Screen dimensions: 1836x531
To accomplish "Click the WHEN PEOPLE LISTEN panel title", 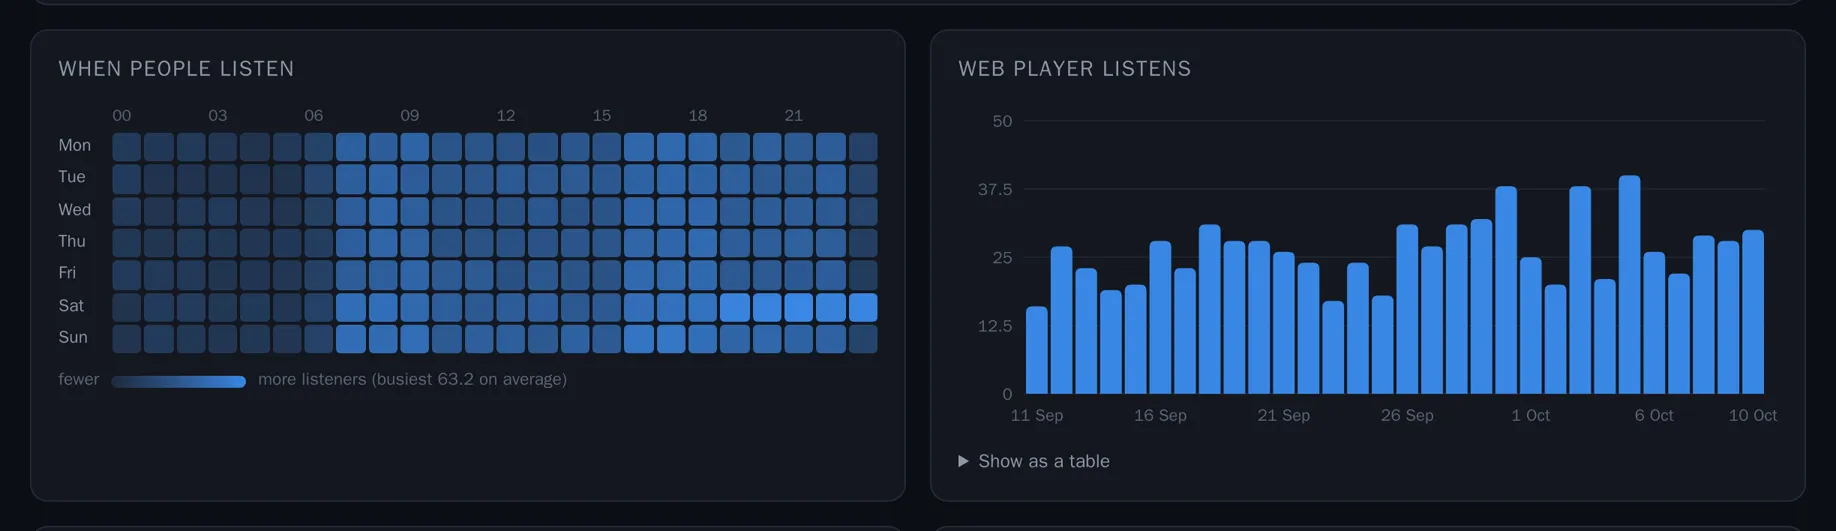I will point(176,69).
